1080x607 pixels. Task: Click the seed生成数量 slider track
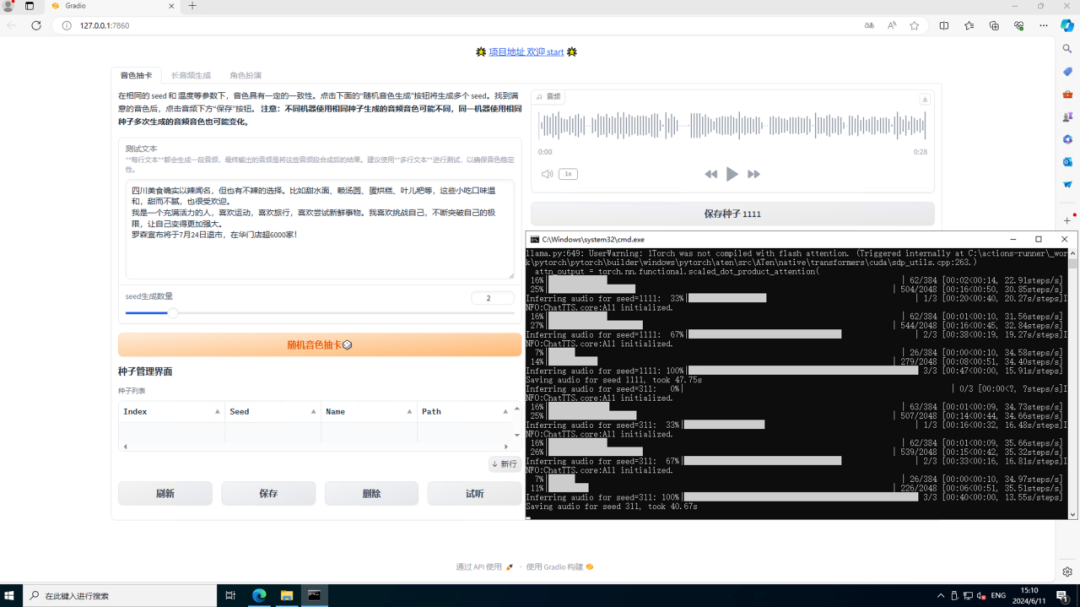click(x=320, y=313)
